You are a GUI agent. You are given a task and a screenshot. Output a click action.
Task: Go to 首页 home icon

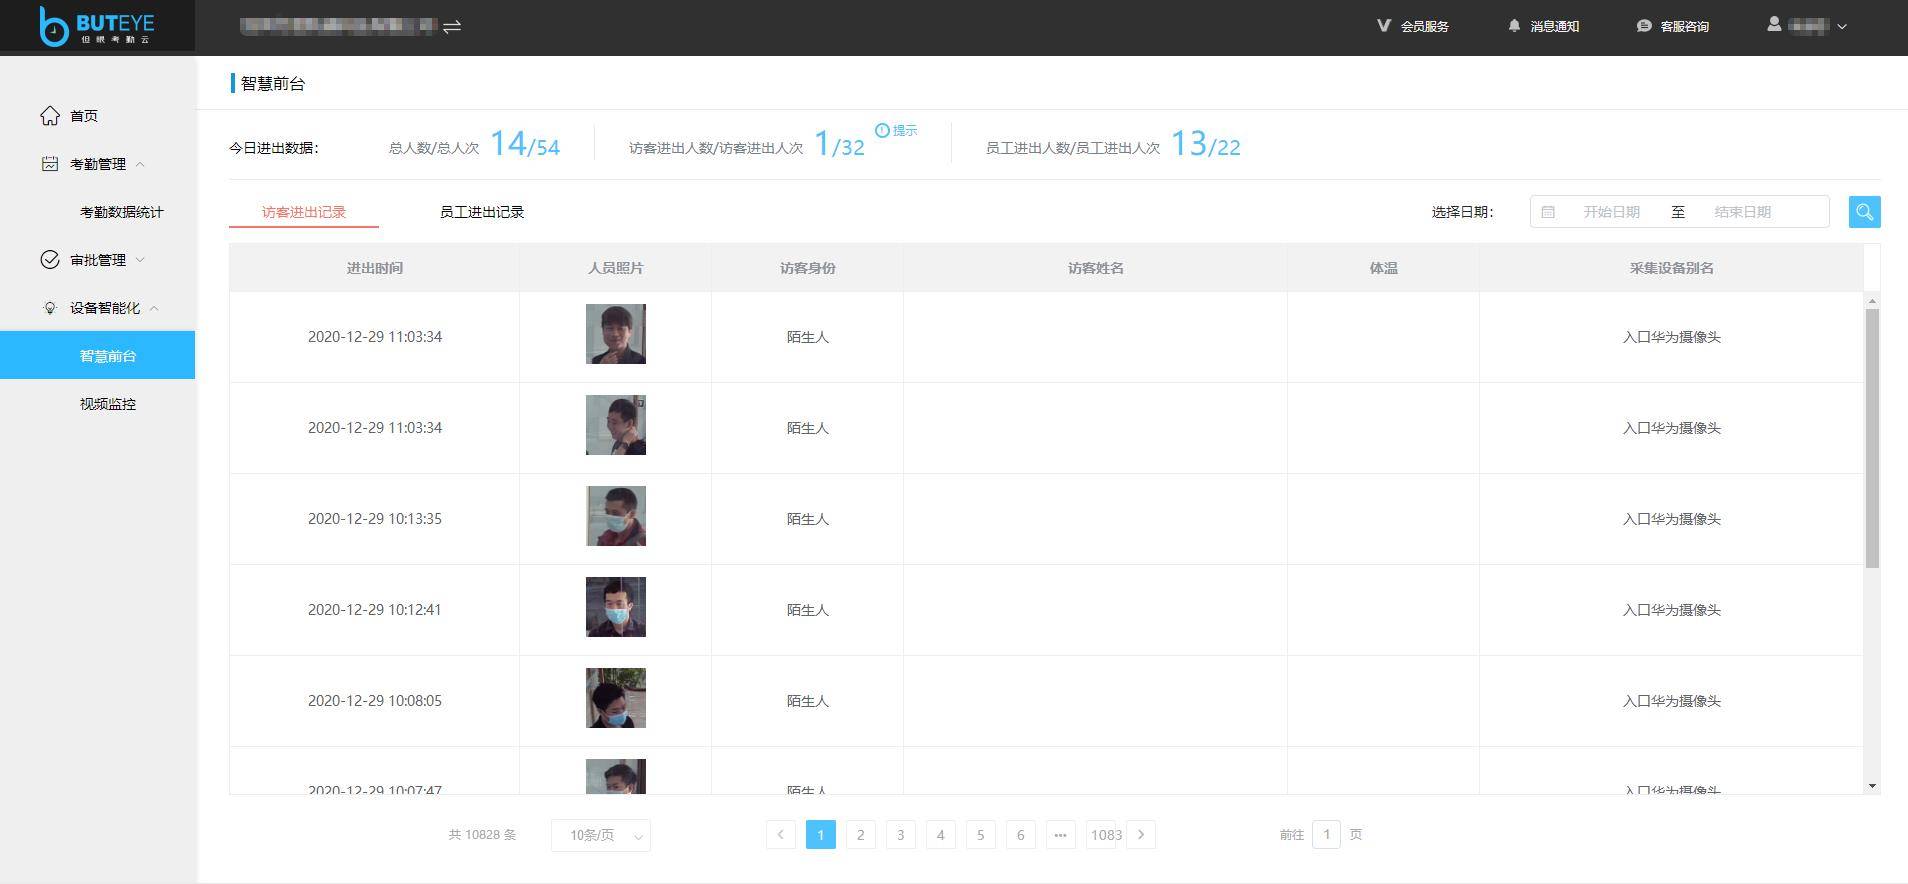50,116
